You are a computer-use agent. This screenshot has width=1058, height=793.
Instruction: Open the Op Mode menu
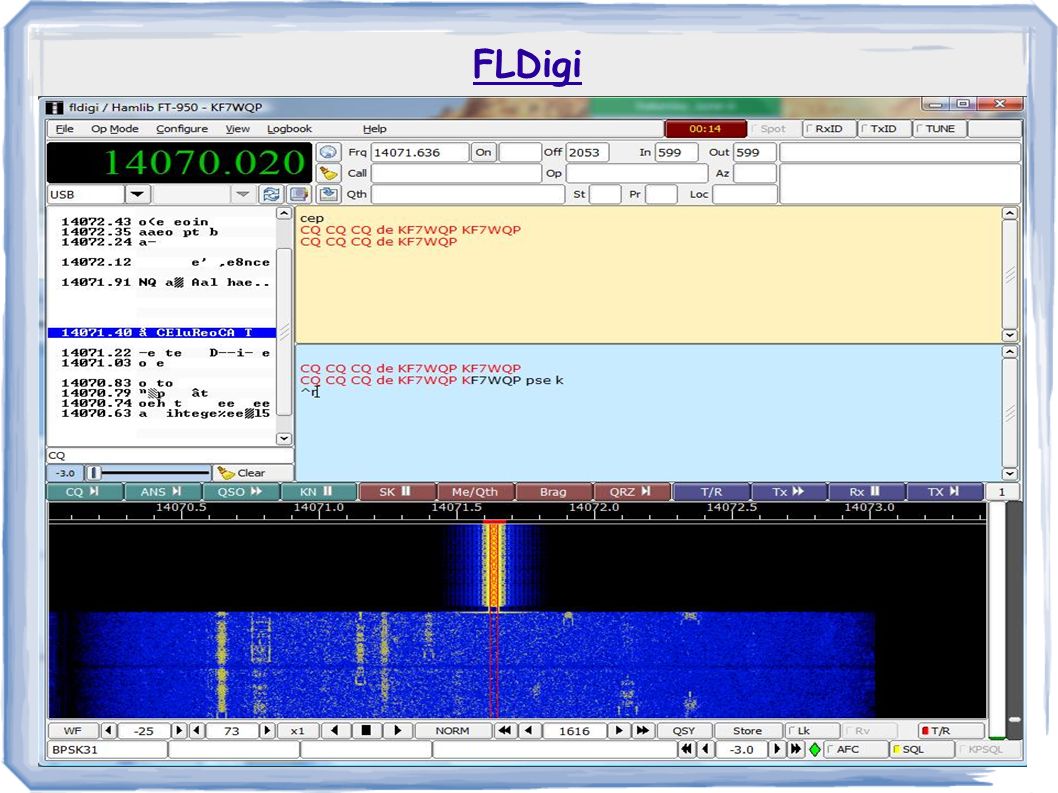point(115,129)
